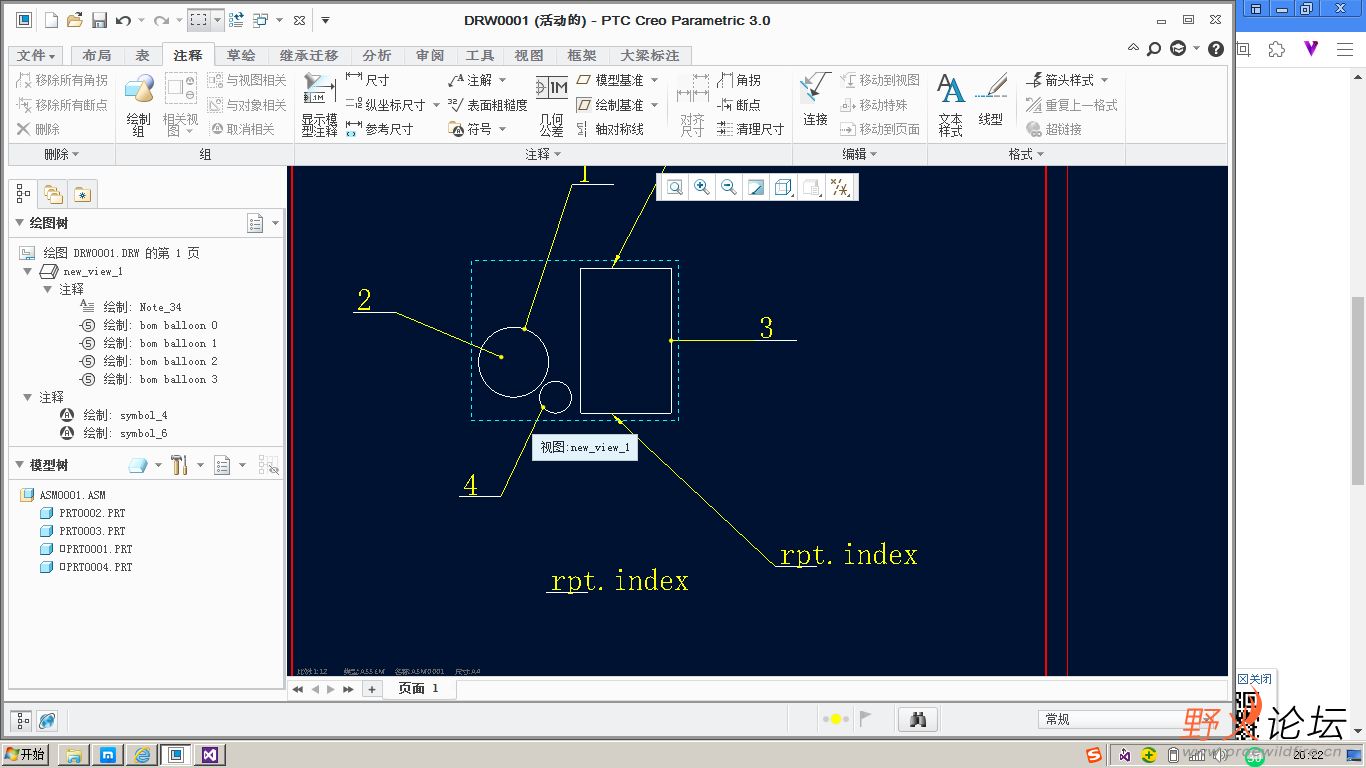Click the 连接 connect tool

[815, 101]
